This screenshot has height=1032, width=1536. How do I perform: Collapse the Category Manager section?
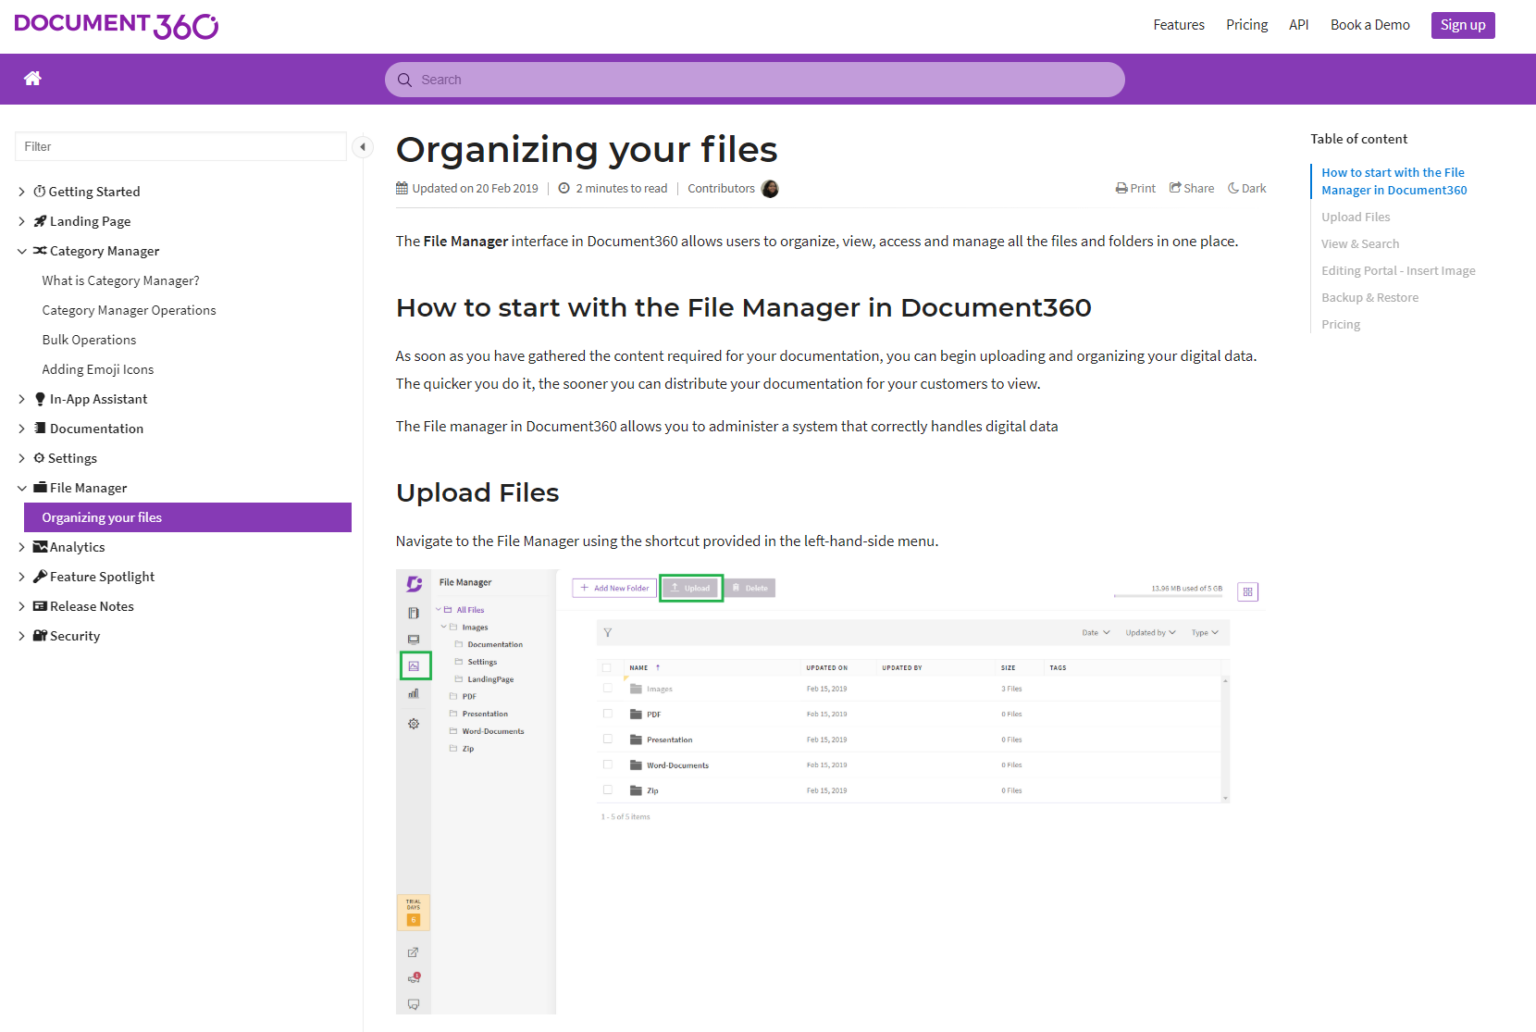tap(22, 251)
